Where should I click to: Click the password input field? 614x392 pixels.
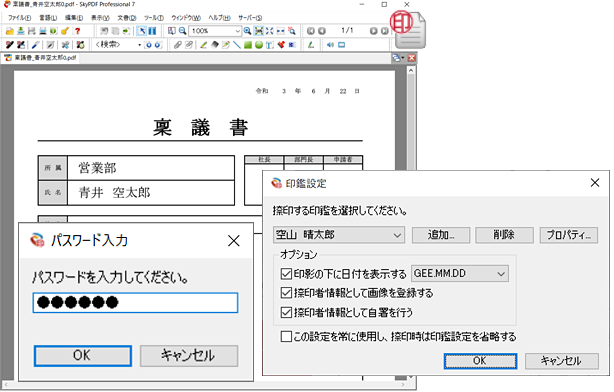coord(135,302)
